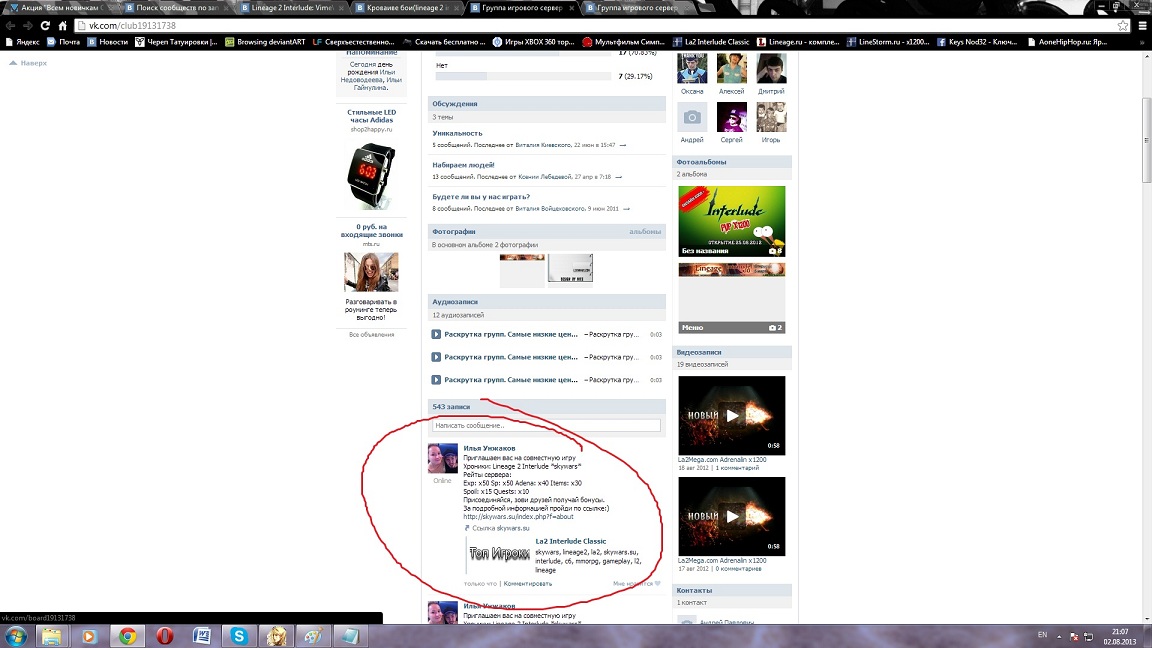Switch to 'Поиск сообществ' tab
The width and height of the screenshot is (1152, 648).
[x=176, y=7]
